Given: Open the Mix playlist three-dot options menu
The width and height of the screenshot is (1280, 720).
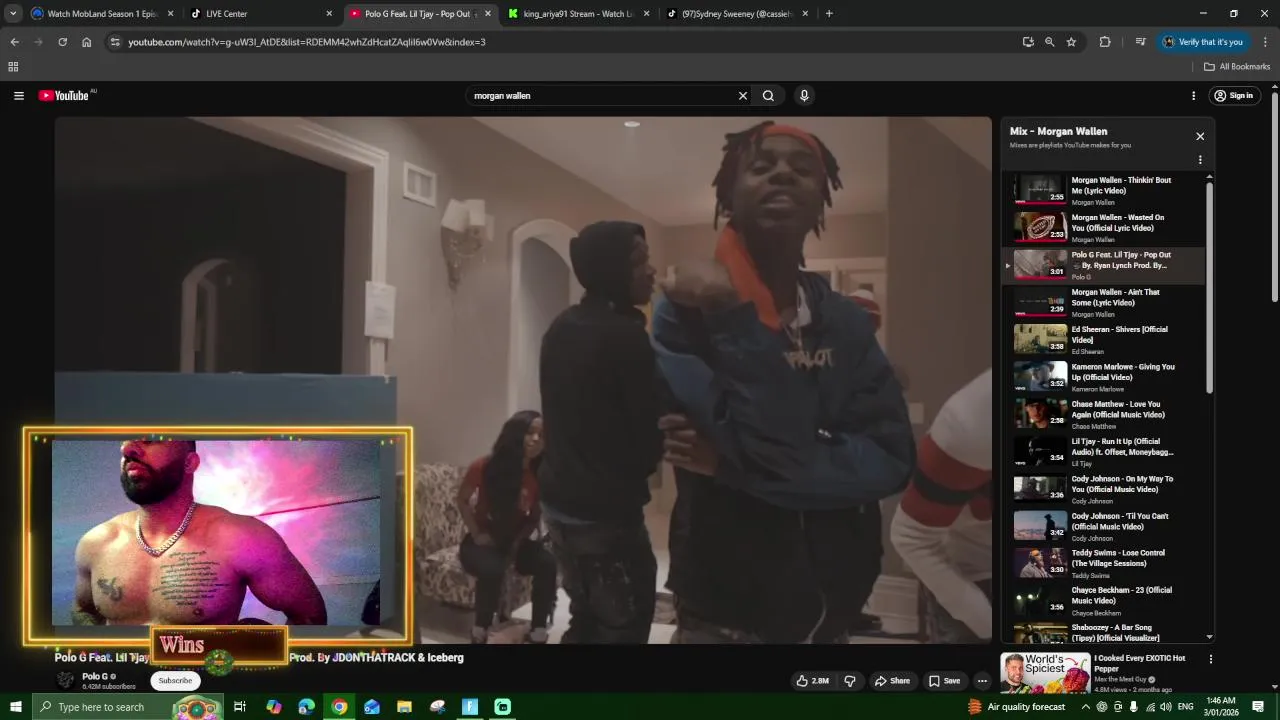Looking at the screenshot, I should [1200, 160].
